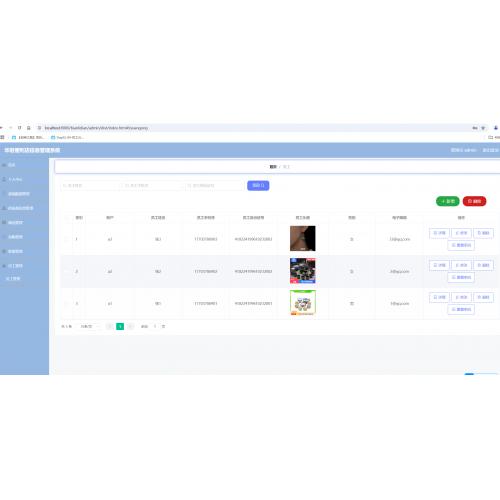Screen dimensions: 500x500
Task: Click the bookmark star in address bar
Action: pyautogui.click(x=483, y=128)
